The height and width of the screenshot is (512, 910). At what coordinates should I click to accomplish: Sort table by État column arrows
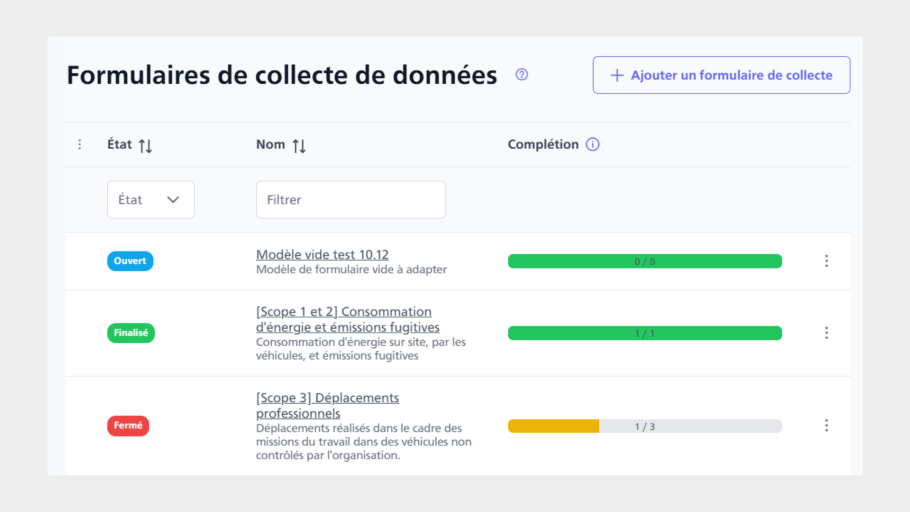point(145,146)
